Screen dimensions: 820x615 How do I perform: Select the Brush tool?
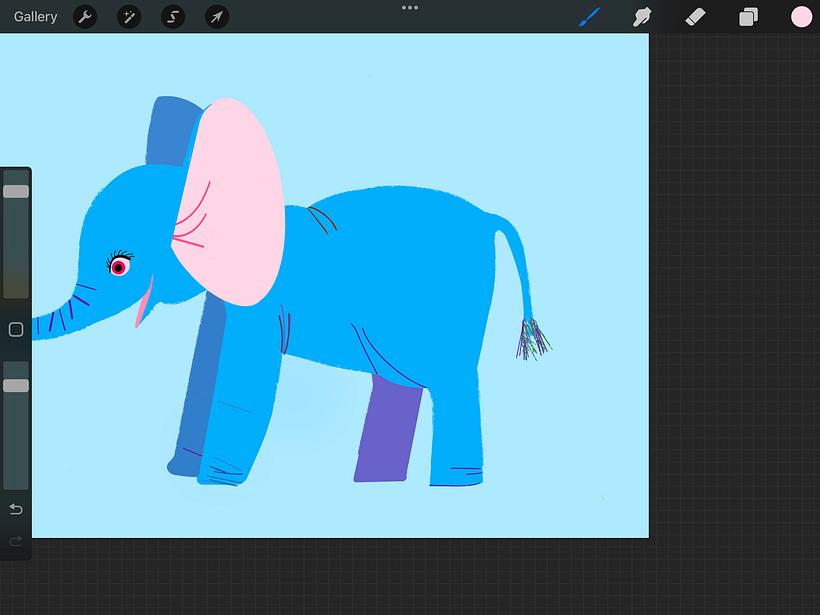589,17
